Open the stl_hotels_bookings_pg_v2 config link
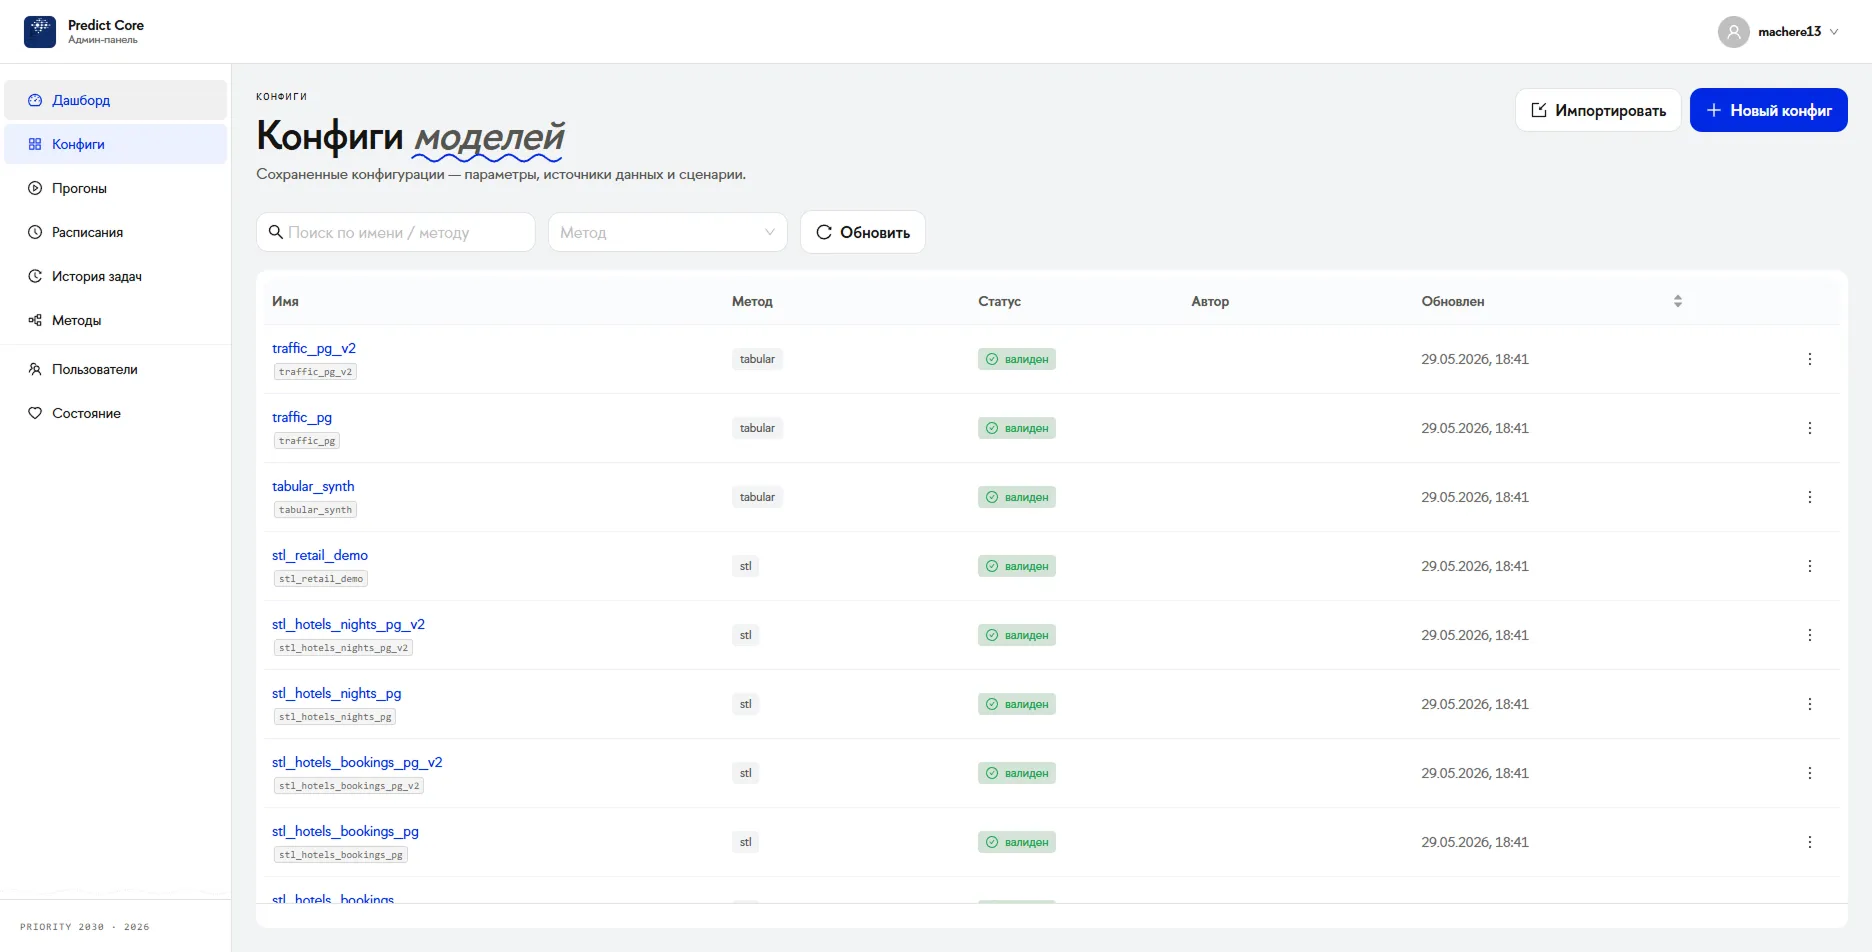The height and width of the screenshot is (952, 1872). 357,762
